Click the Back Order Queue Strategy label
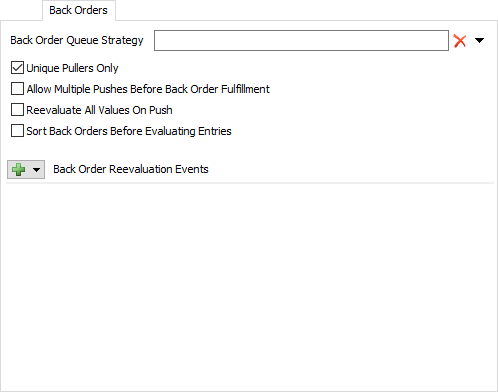The image size is (498, 392). click(77, 40)
